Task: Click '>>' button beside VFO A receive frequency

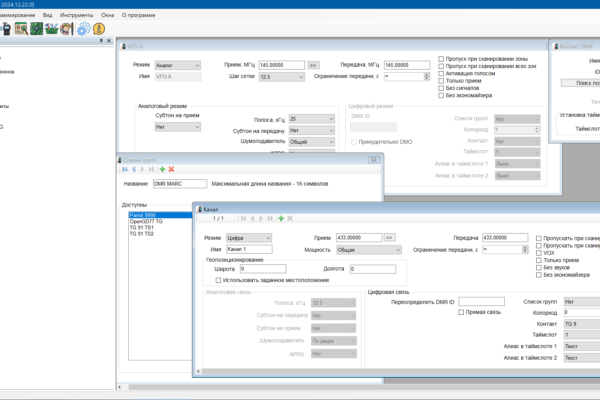Action: click(x=313, y=64)
